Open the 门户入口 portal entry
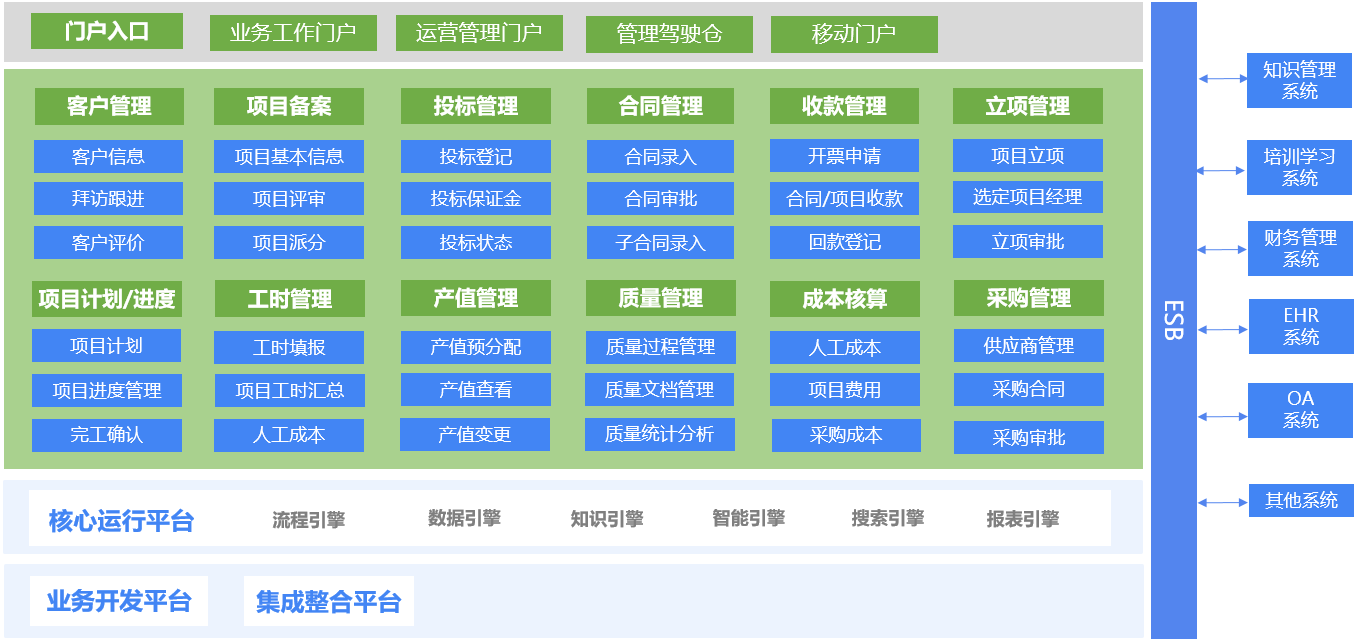Screen dimensions: 1355x641 pyautogui.click(x=107, y=31)
